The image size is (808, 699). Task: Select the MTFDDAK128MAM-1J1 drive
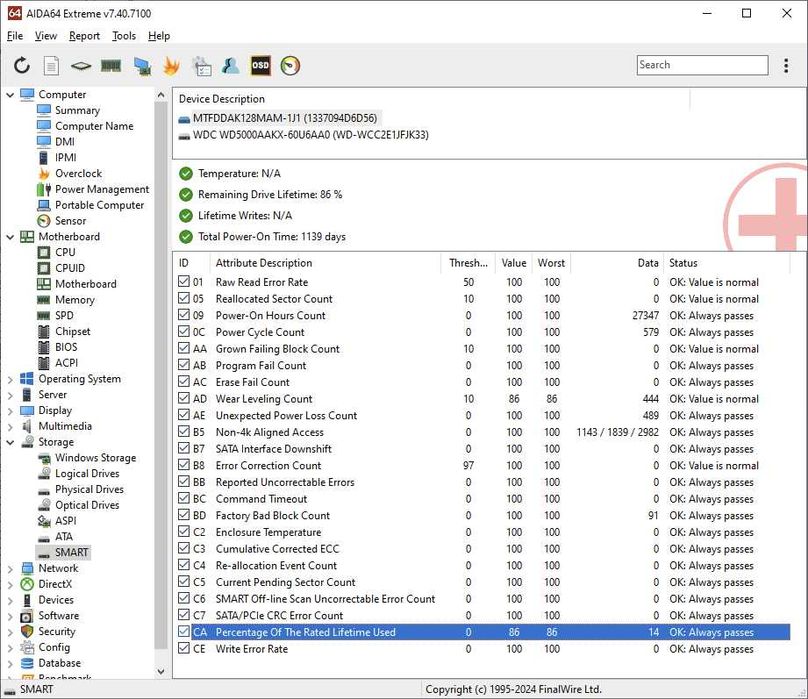pyautogui.click(x=284, y=118)
